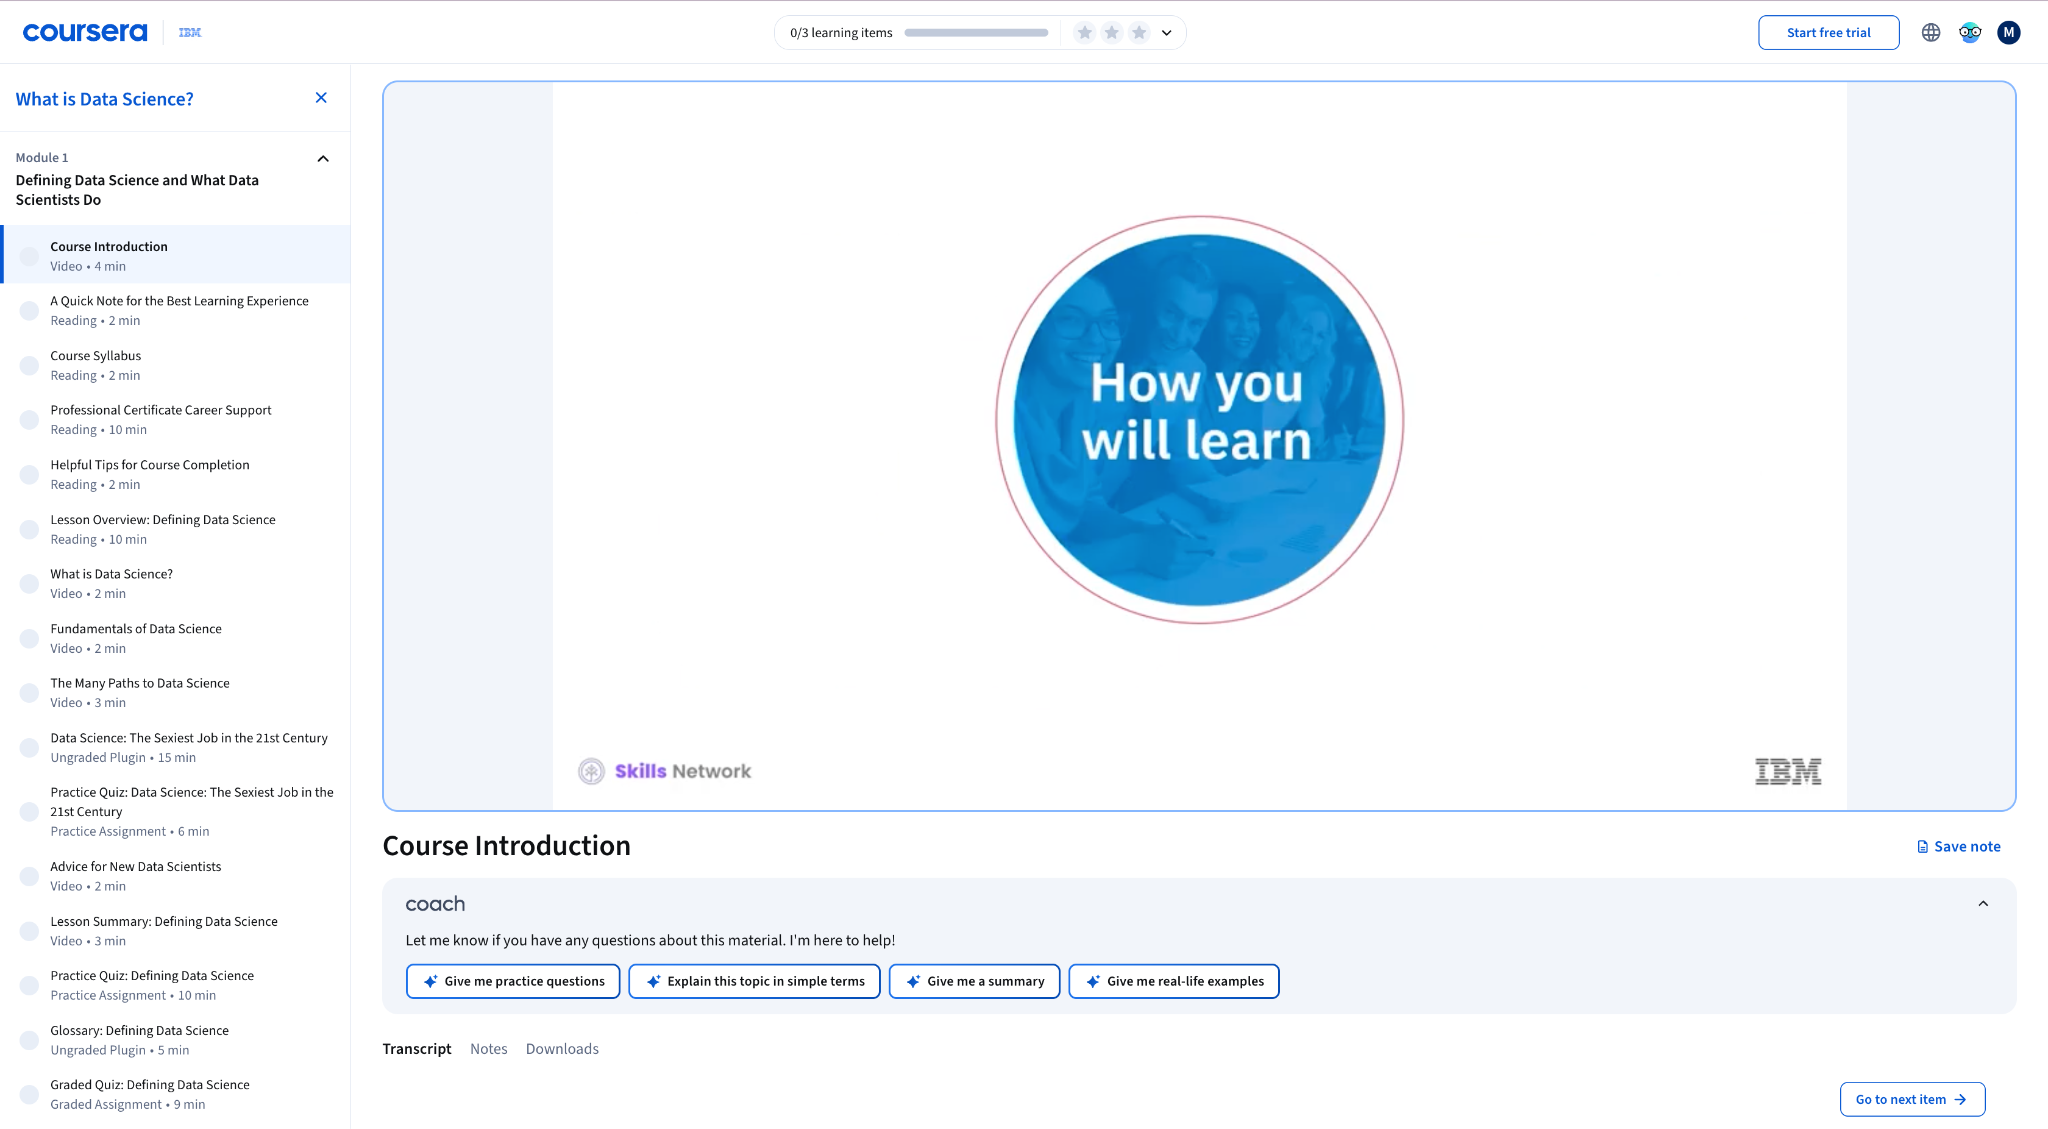Viewport: 2048px width, 1129px height.
Task: Open the Coursera home icon
Action: coord(84,31)
